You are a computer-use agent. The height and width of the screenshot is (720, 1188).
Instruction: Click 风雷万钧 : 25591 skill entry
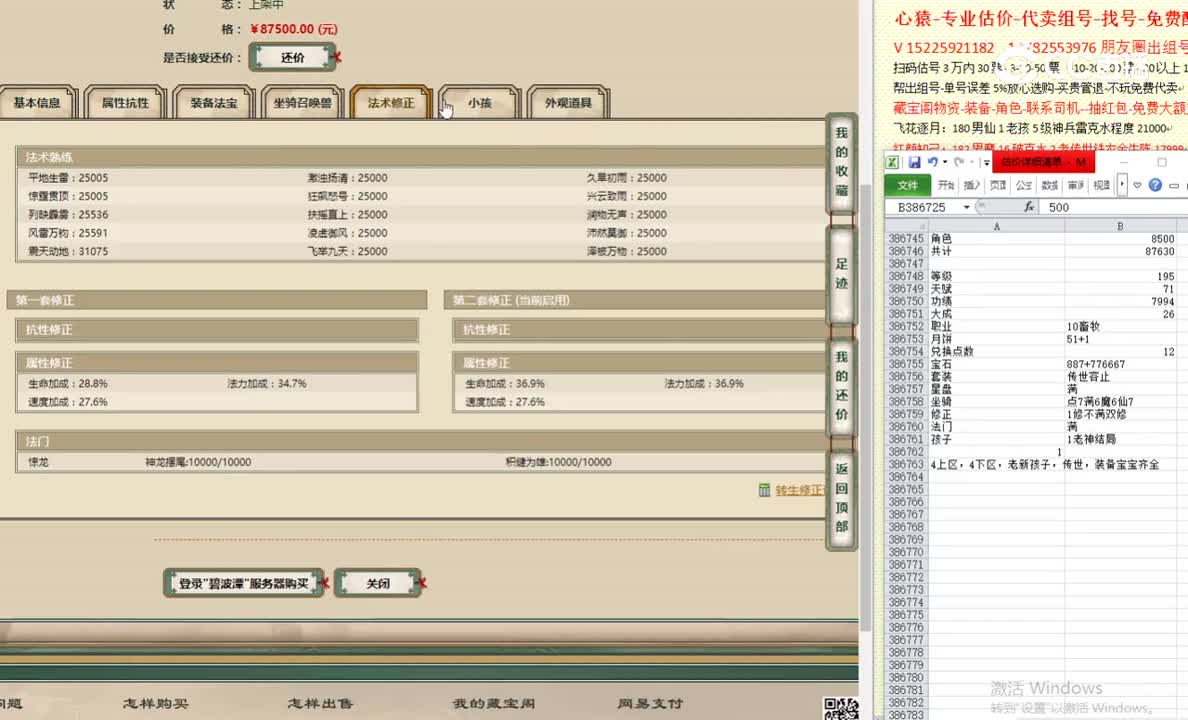click(68, 233)
